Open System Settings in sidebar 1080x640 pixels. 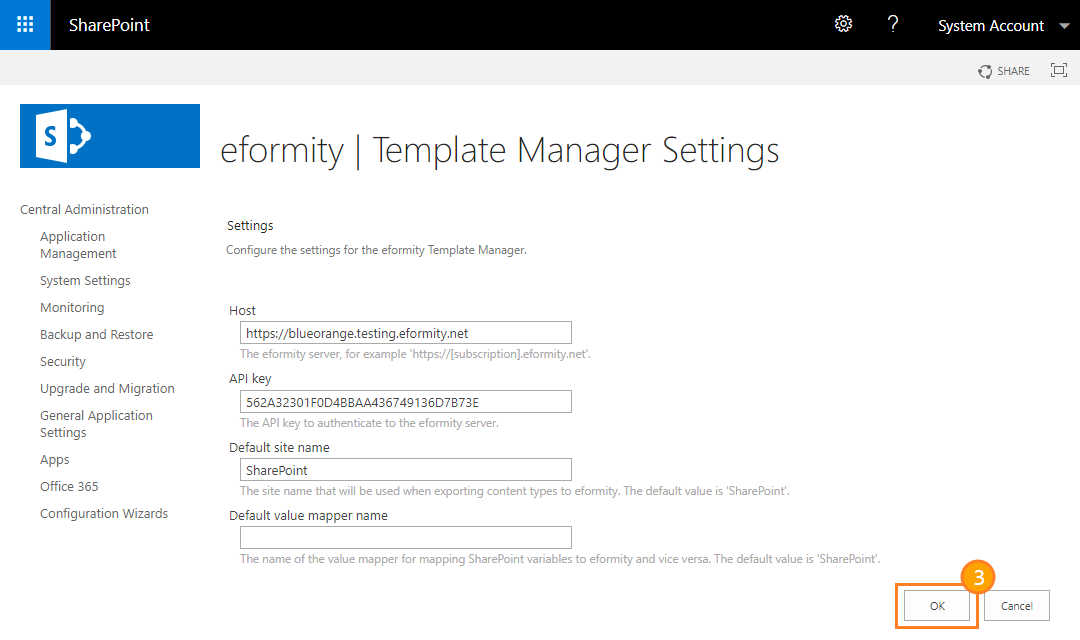(x=85, y=280)
